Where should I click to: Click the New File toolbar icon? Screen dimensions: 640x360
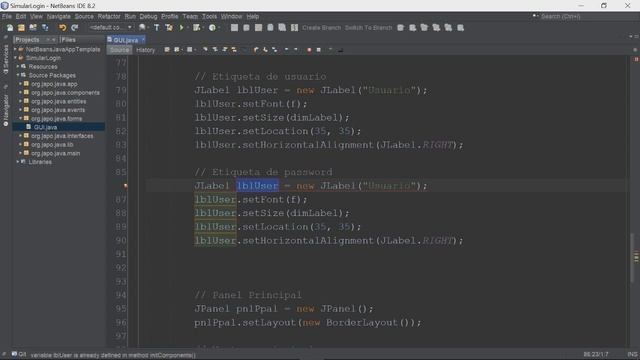point(10,28)
